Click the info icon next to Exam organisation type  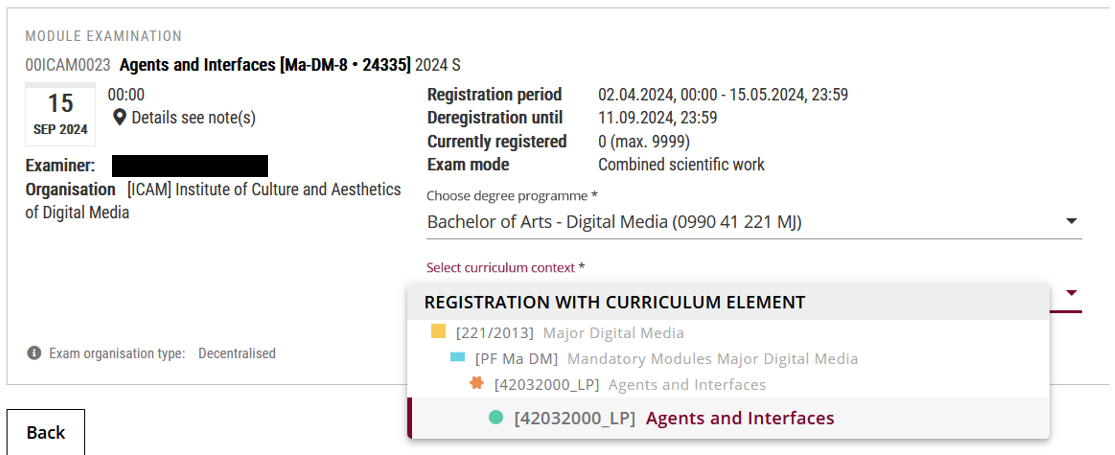click(33, 353)
